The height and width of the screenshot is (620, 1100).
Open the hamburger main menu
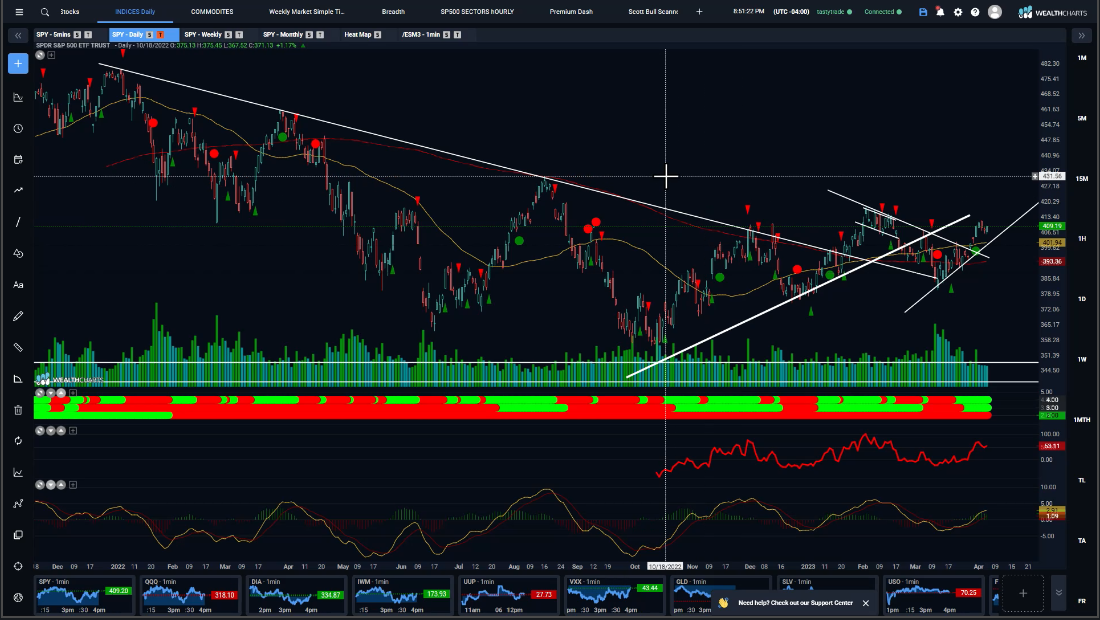click(19, 12)
